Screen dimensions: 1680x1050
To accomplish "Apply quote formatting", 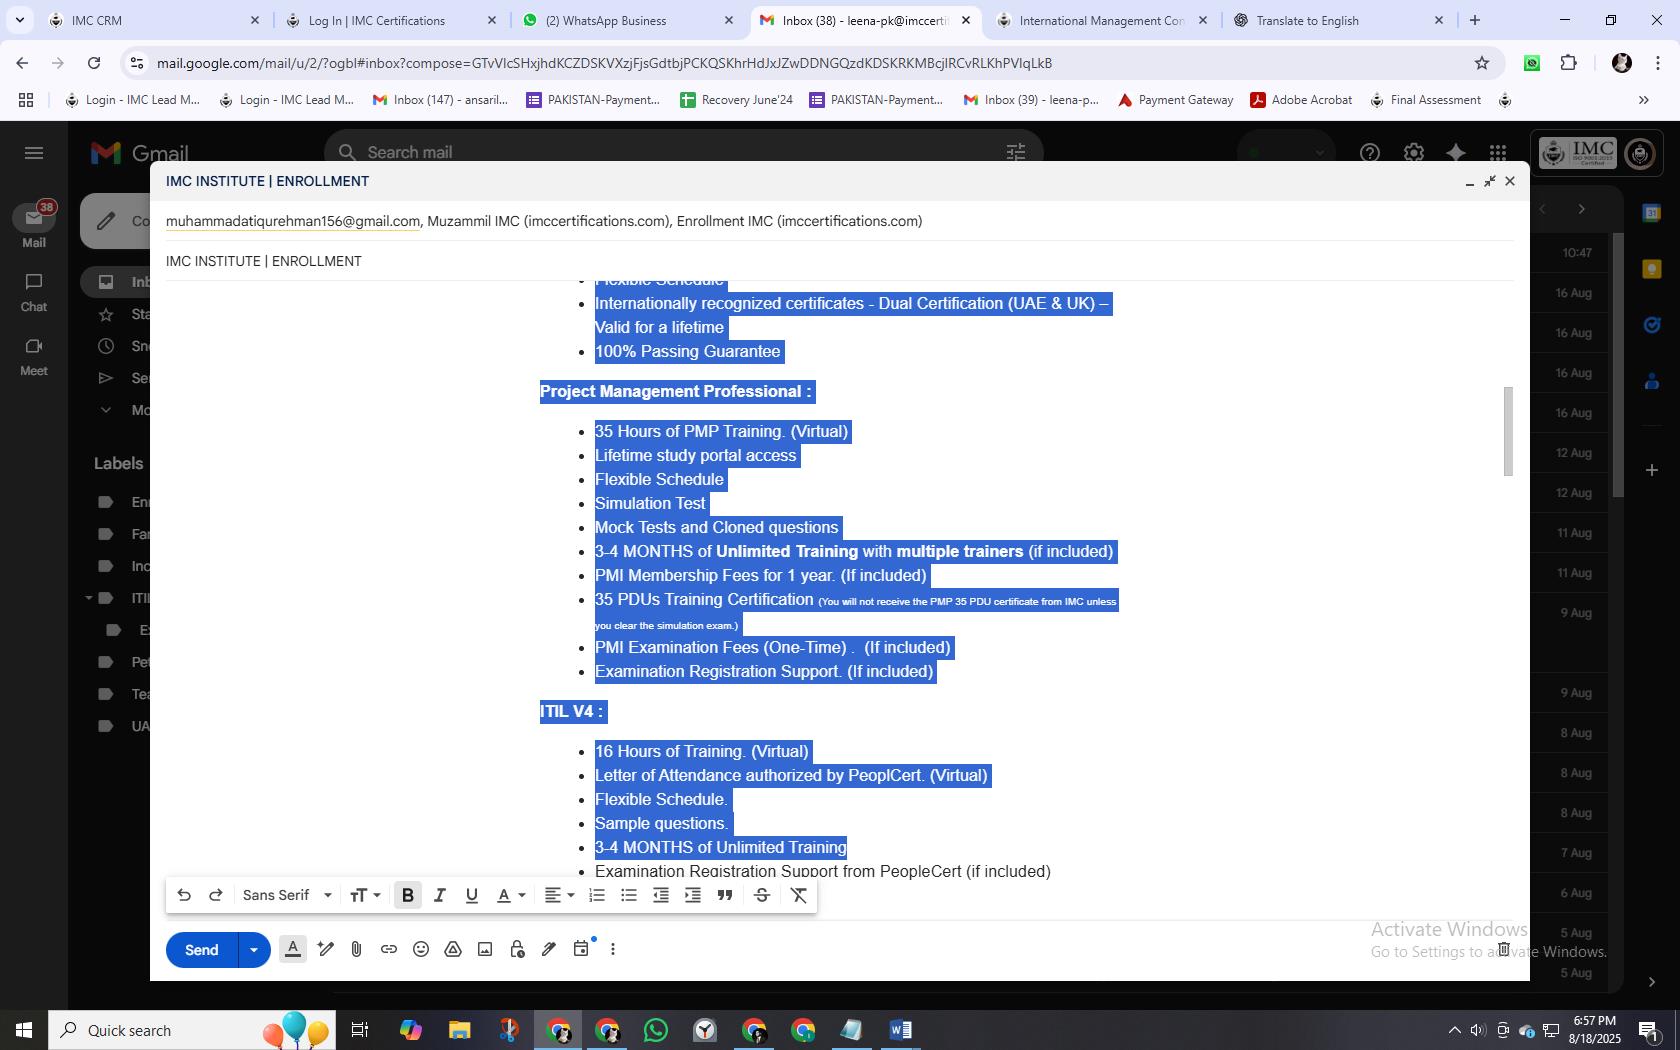I will pos(725,895).
